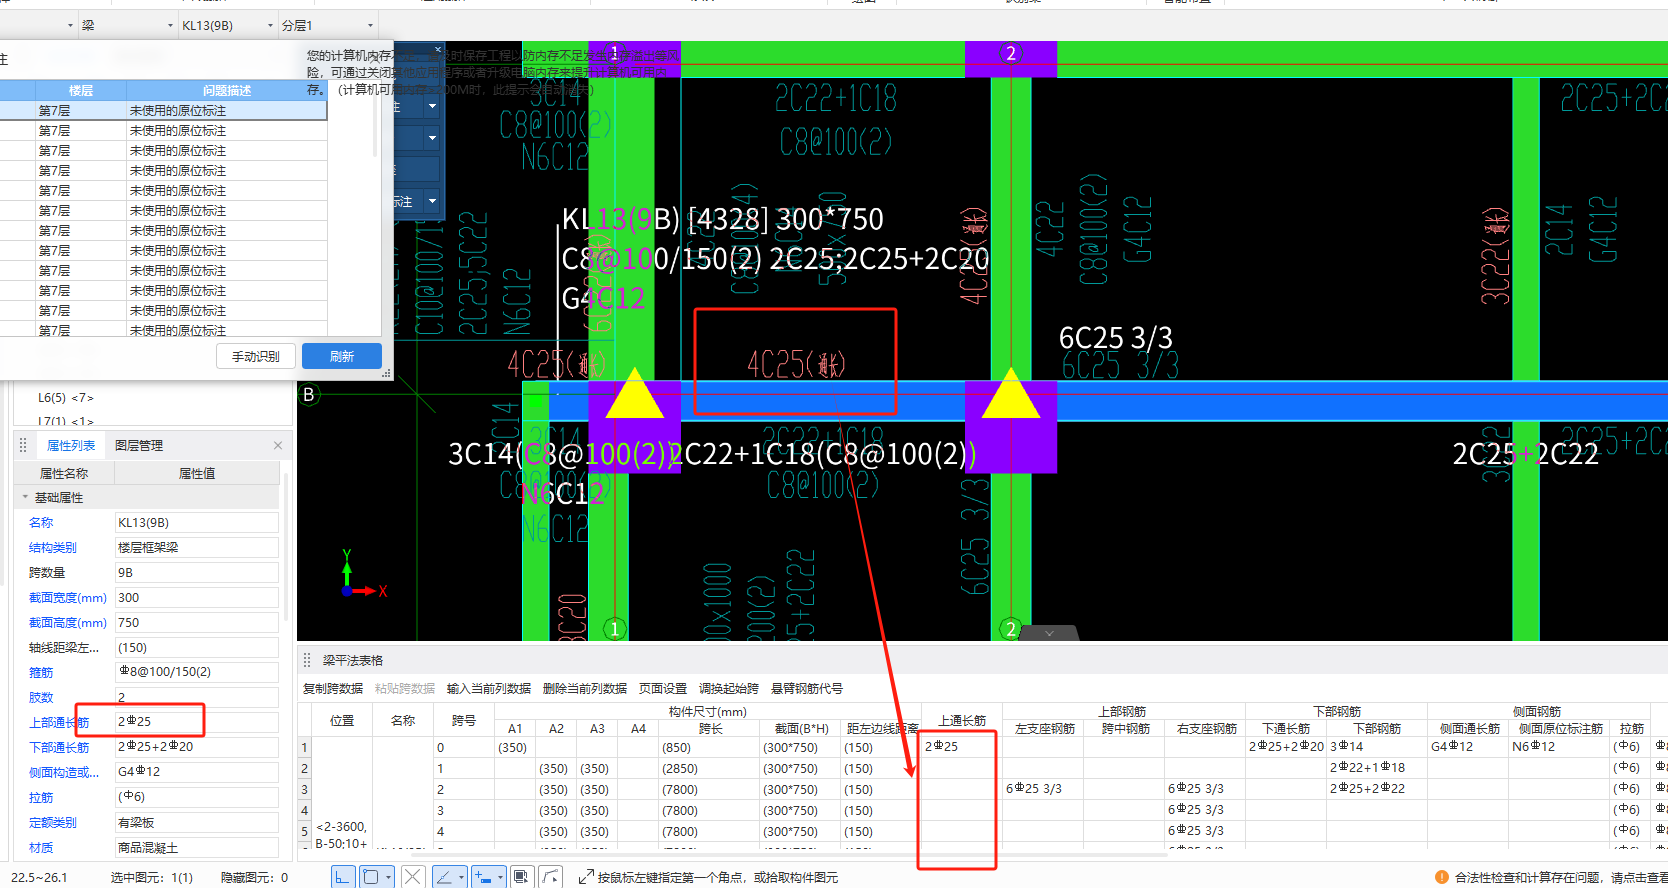Close the memory warning popup
Image resolution: width=1668 pixels, height=888 pixels.
pos(437,49)
